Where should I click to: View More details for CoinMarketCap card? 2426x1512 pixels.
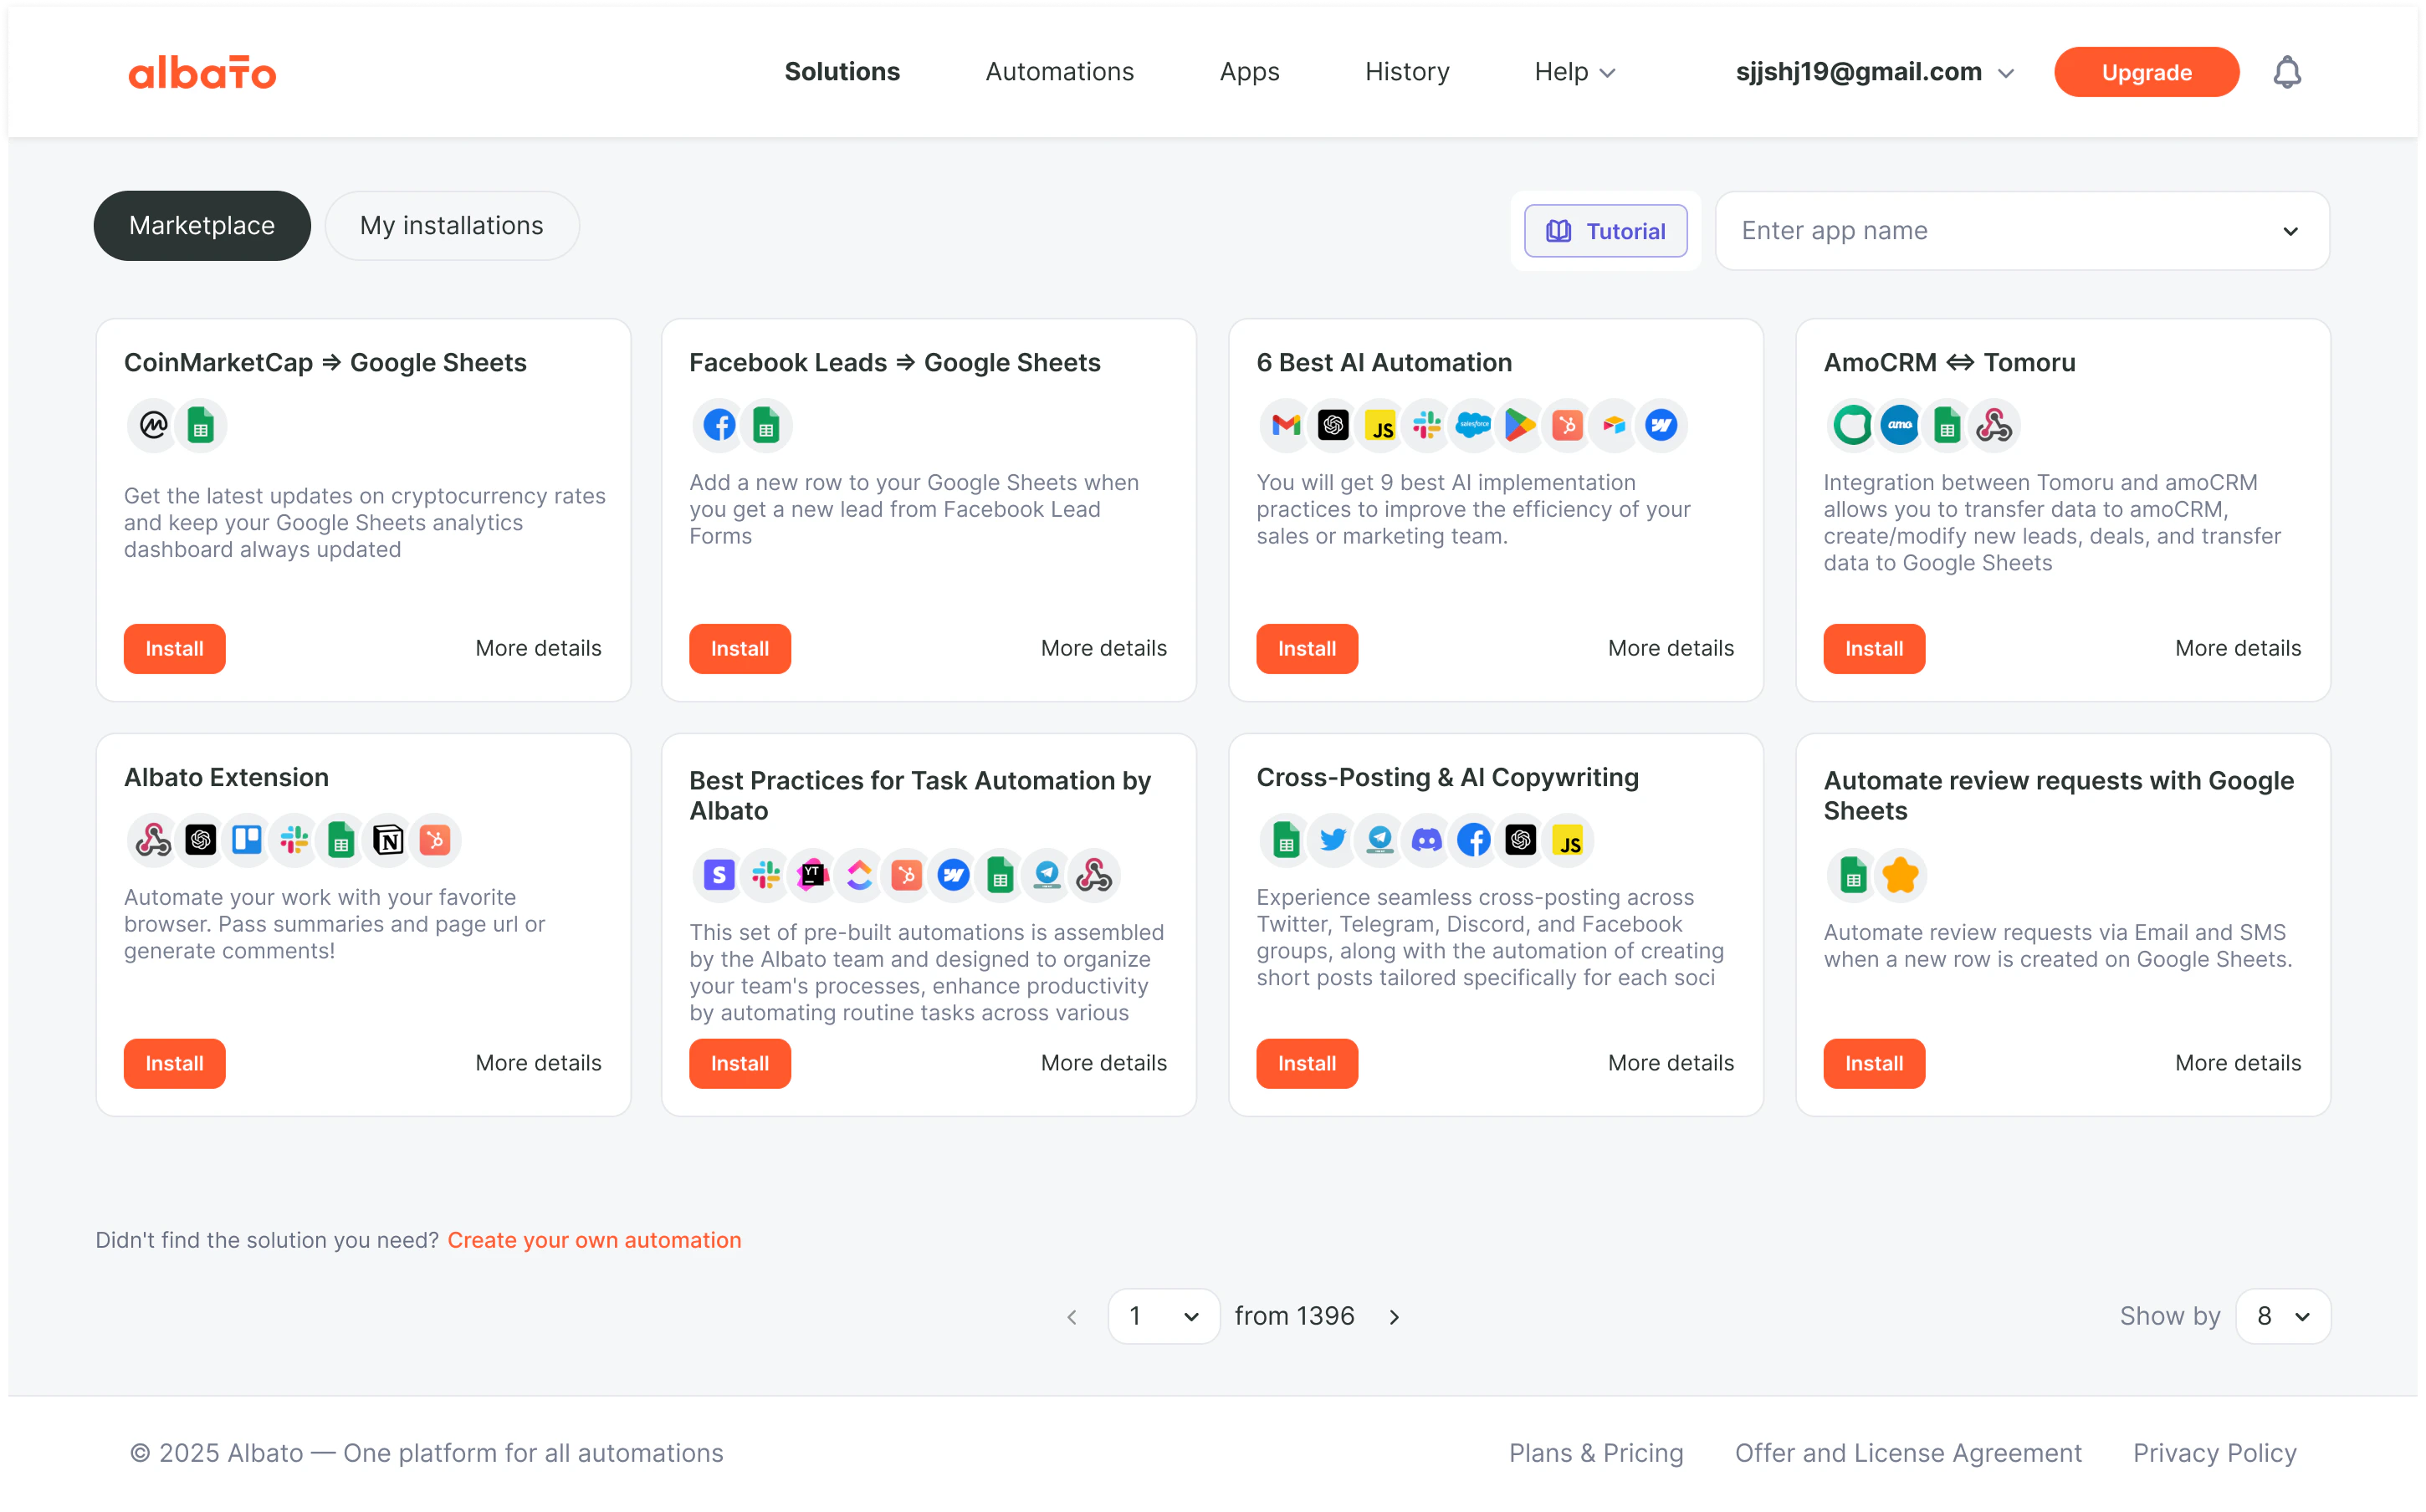[x=538, y=649]
